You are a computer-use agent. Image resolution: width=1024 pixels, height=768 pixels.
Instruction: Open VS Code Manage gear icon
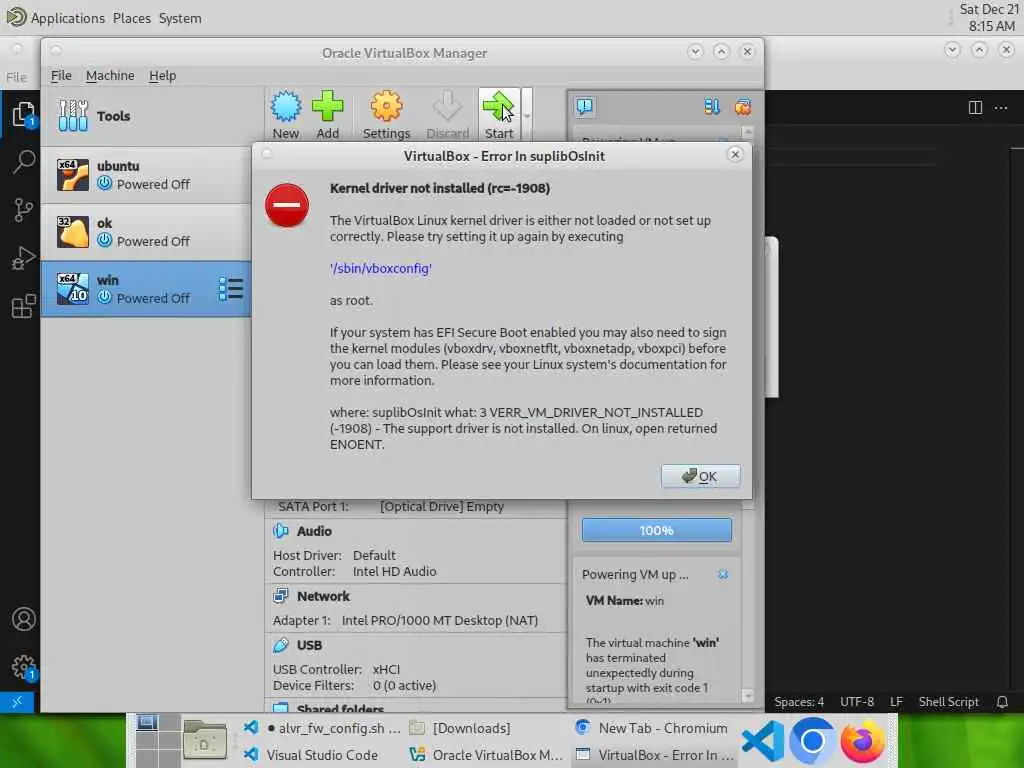[24, 667]
